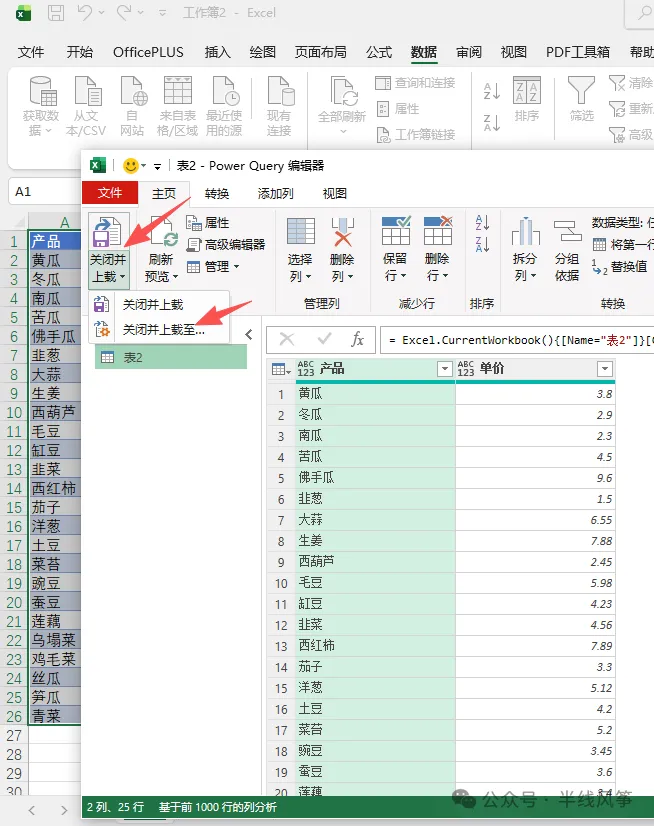Click 获取数据 in the Excel ribbon
654x826 pixels.
41,106
